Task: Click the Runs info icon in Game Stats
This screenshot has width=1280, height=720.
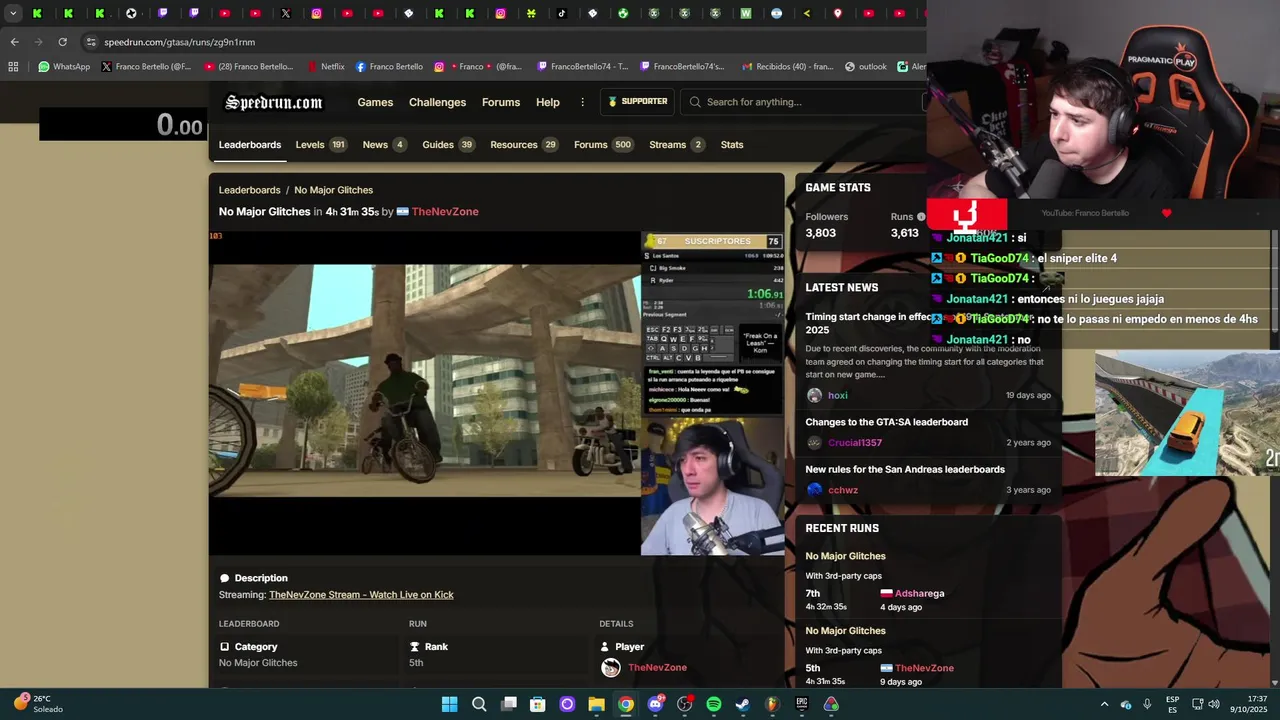Action: [x=921, y=217]
